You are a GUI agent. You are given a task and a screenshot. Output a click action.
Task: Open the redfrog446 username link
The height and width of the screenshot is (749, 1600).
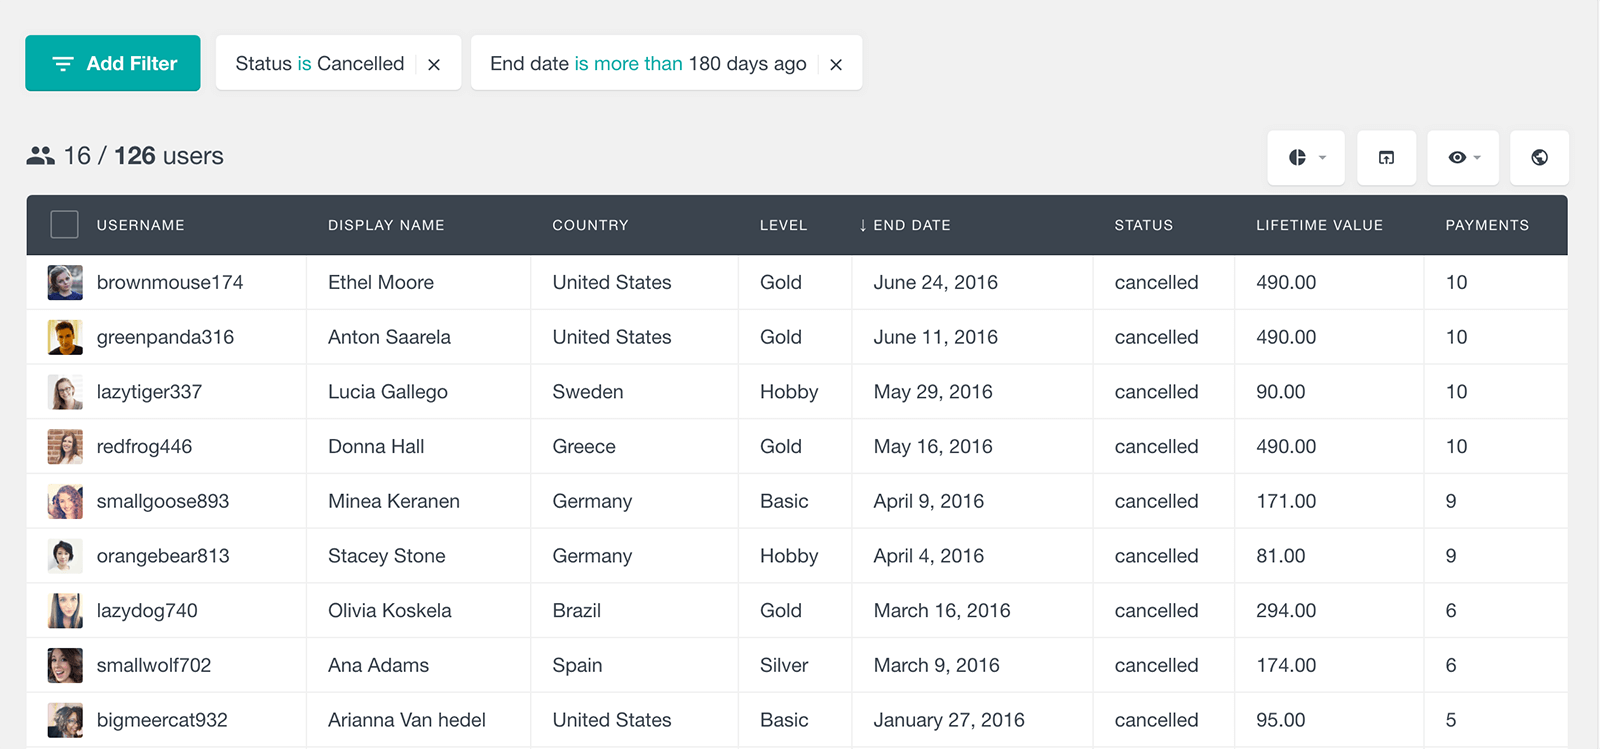[x=144, y=446]
